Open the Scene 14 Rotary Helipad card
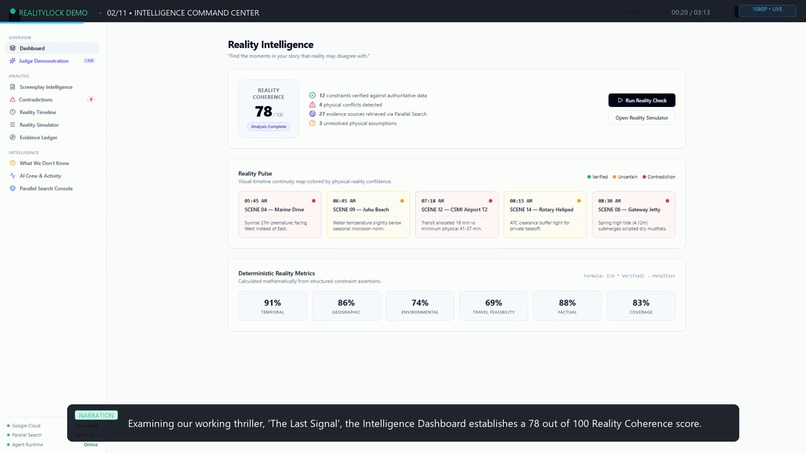This screenshot has height=453, width=806. (x=545, y=214)
